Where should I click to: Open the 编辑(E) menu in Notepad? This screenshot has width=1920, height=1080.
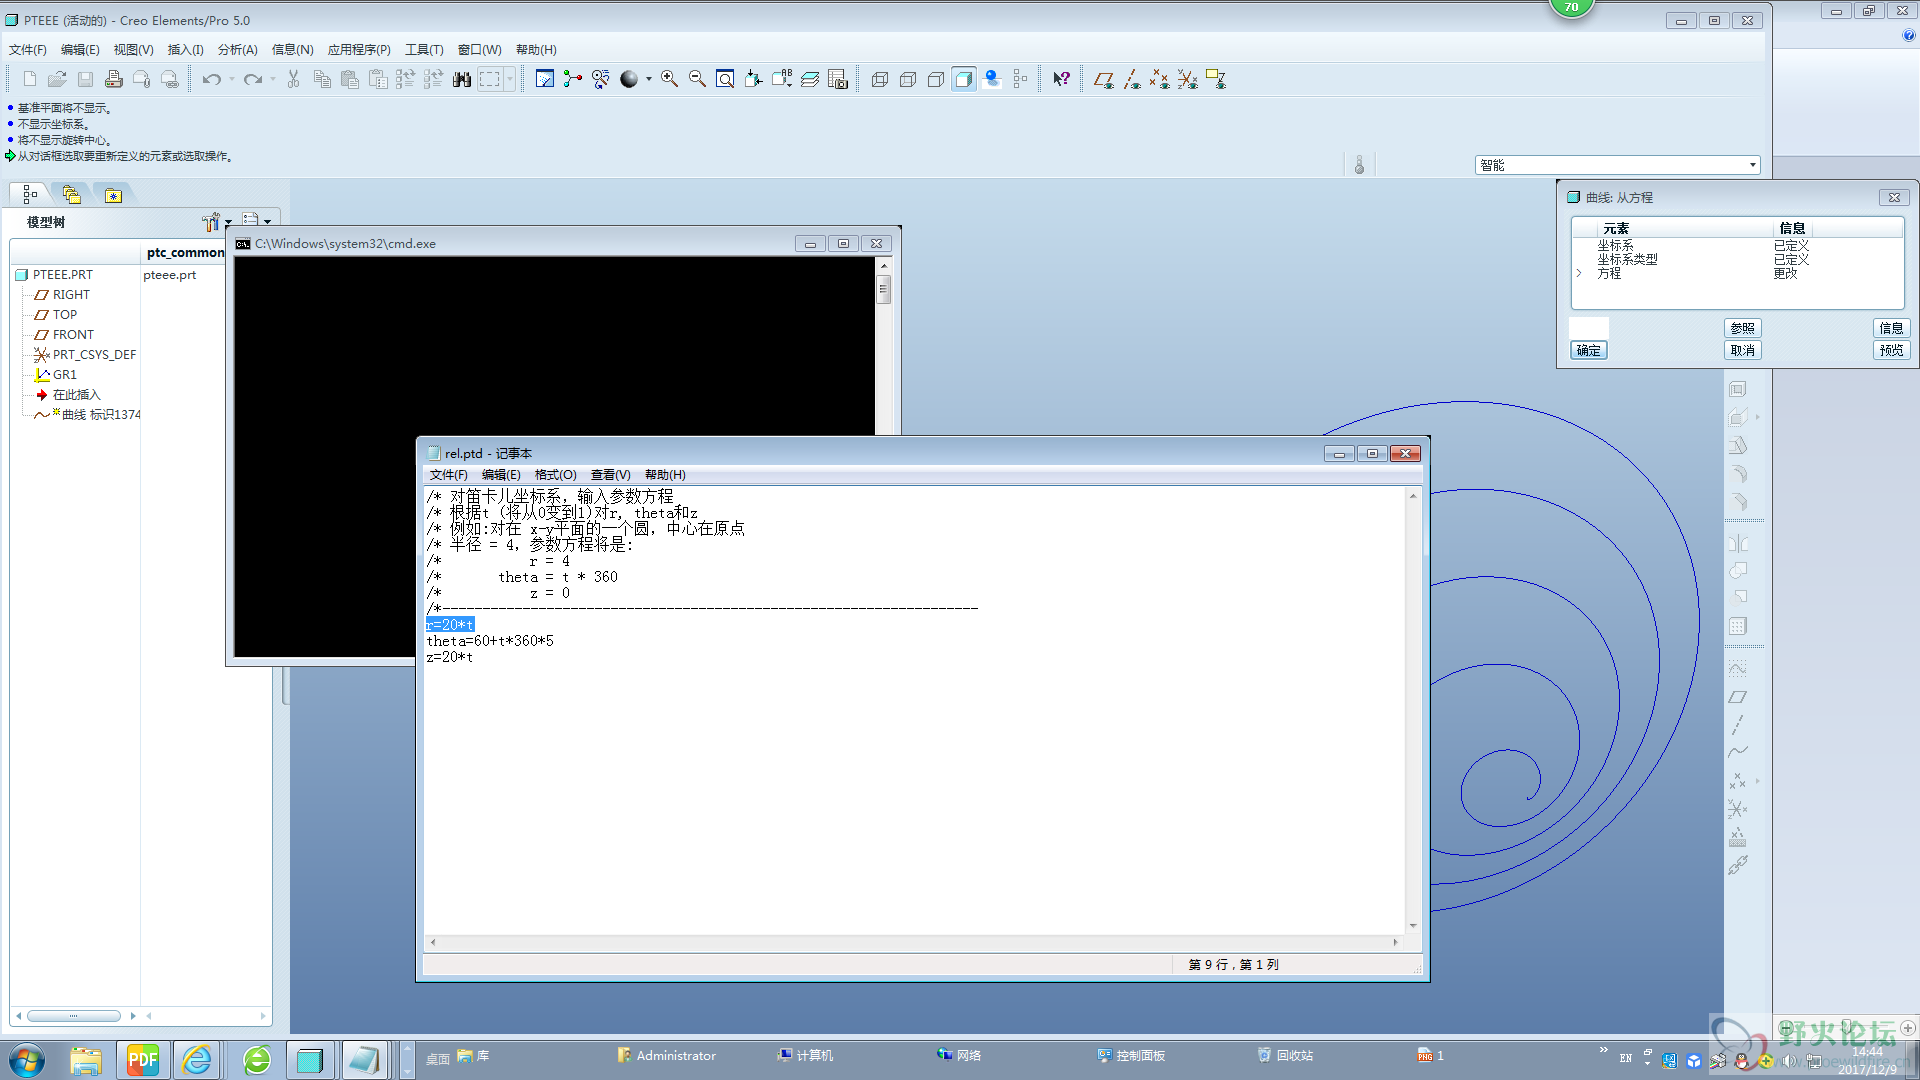click(x=501, y=475)
